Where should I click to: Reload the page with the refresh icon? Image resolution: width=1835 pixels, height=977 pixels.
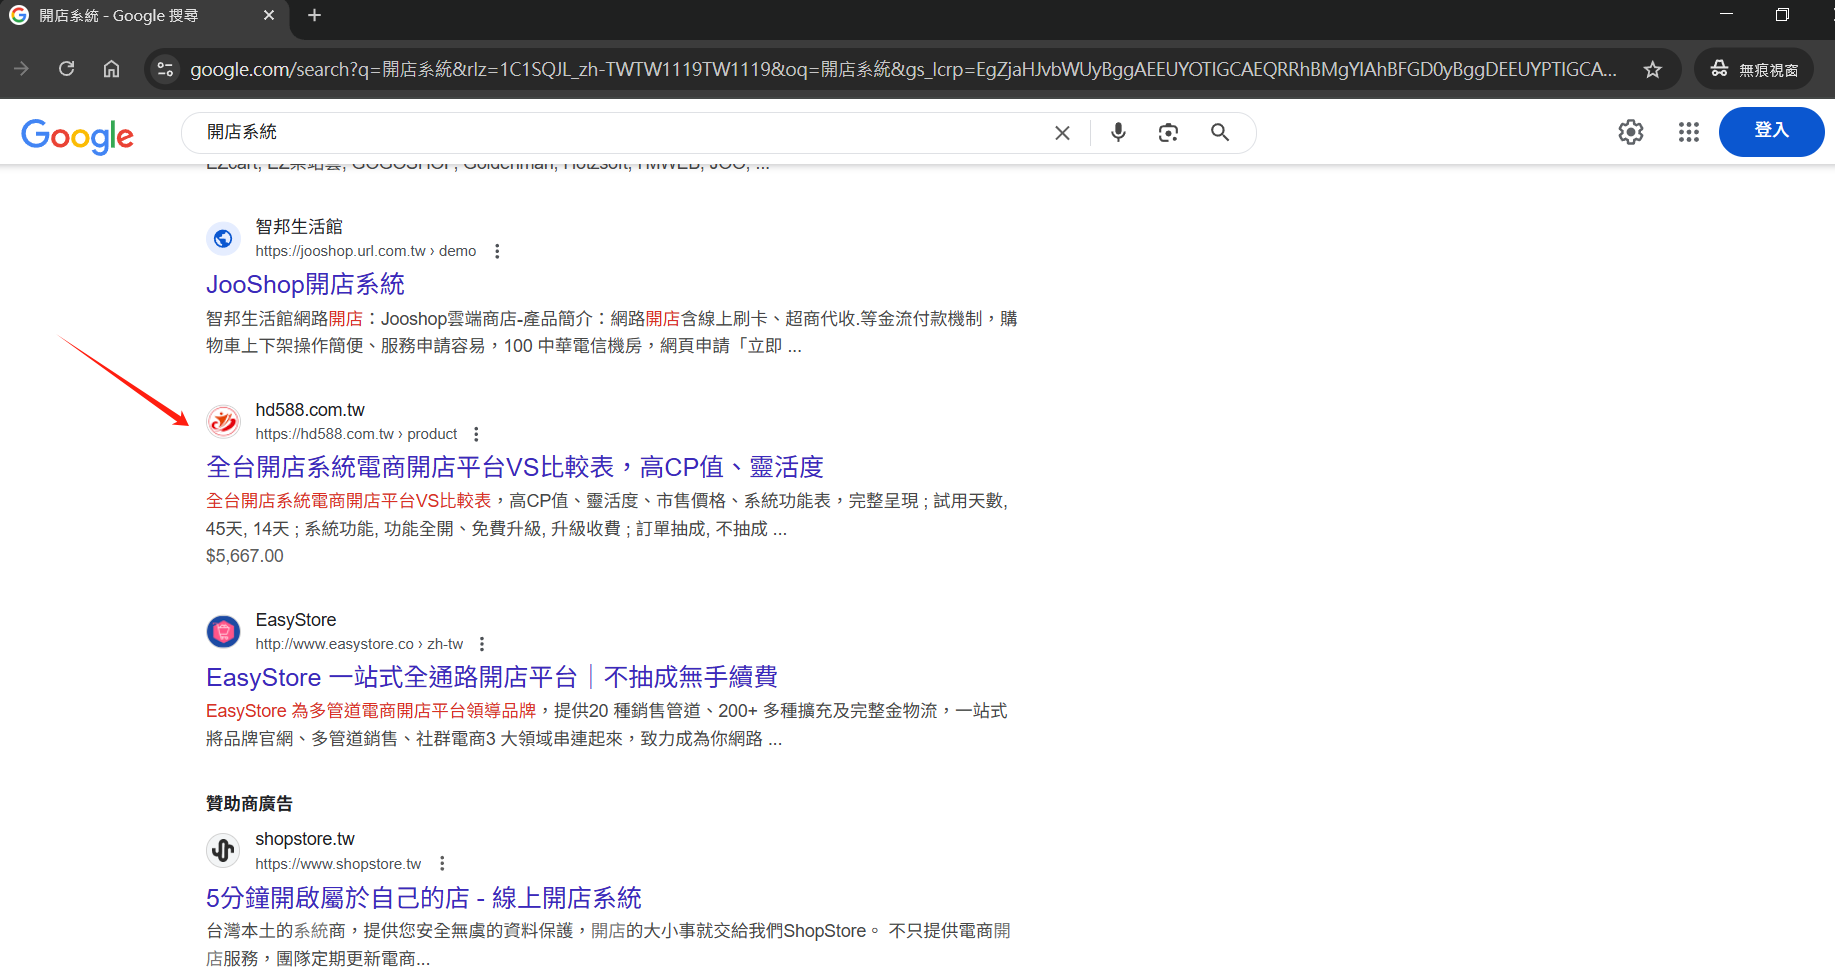(x=67, y=69)
